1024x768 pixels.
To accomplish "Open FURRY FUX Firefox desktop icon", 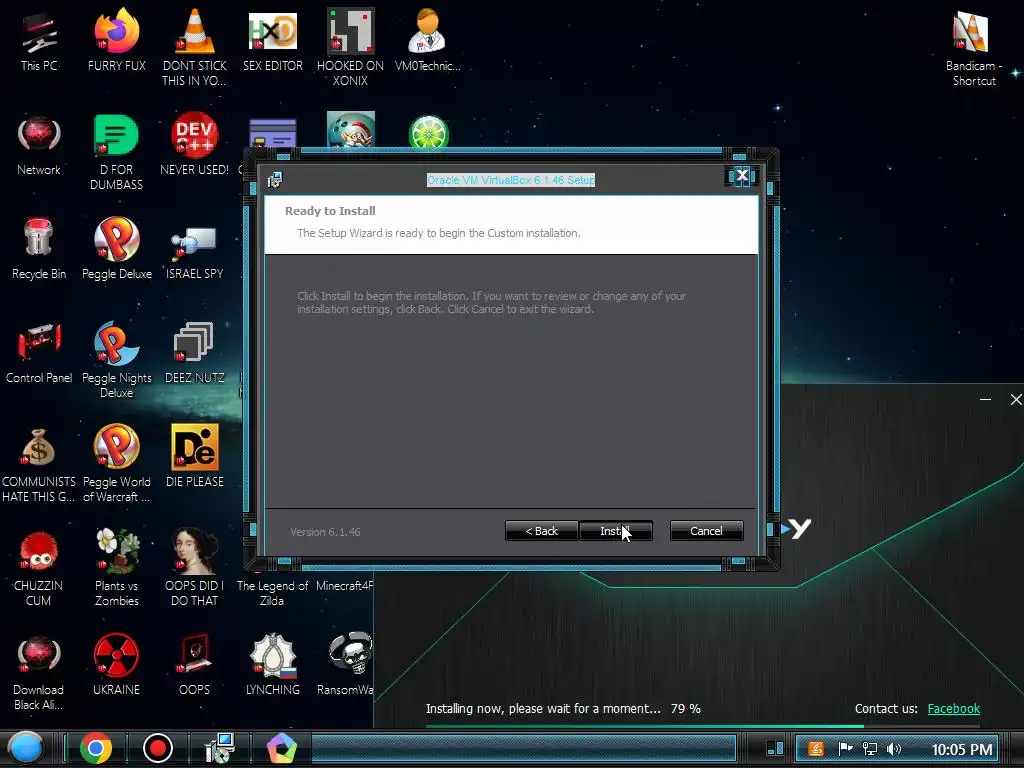I will click(x=117, y=40).
